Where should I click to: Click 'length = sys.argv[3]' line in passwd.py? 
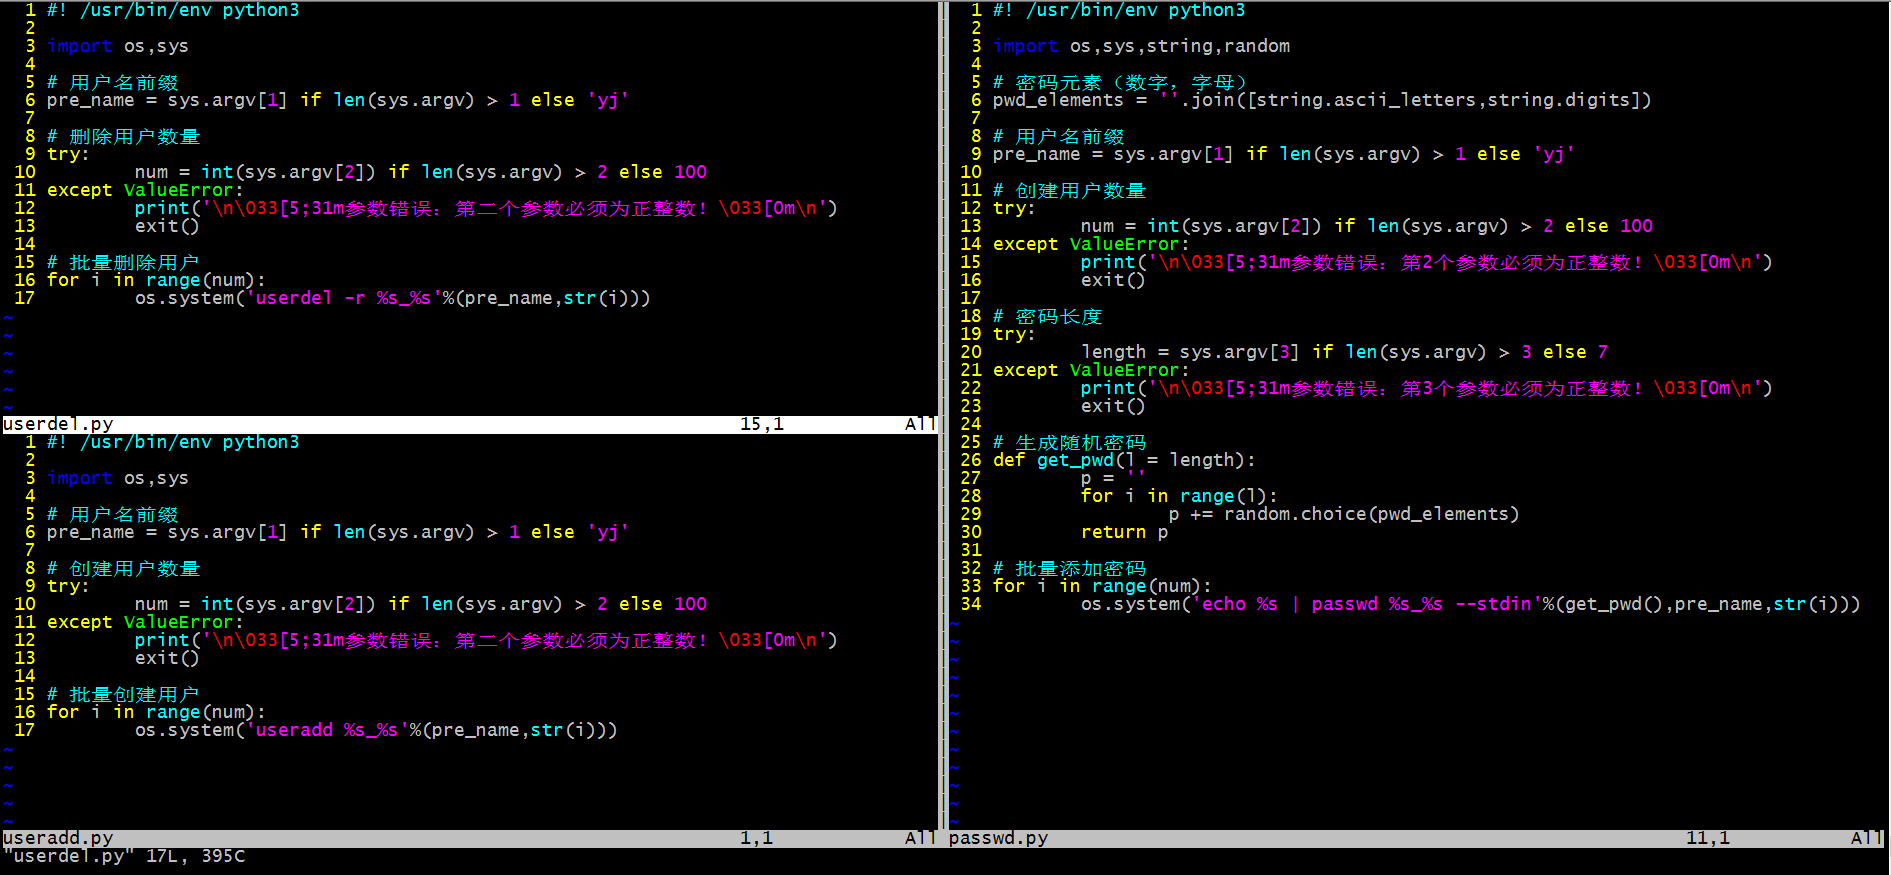click(x=1344, y=352)
